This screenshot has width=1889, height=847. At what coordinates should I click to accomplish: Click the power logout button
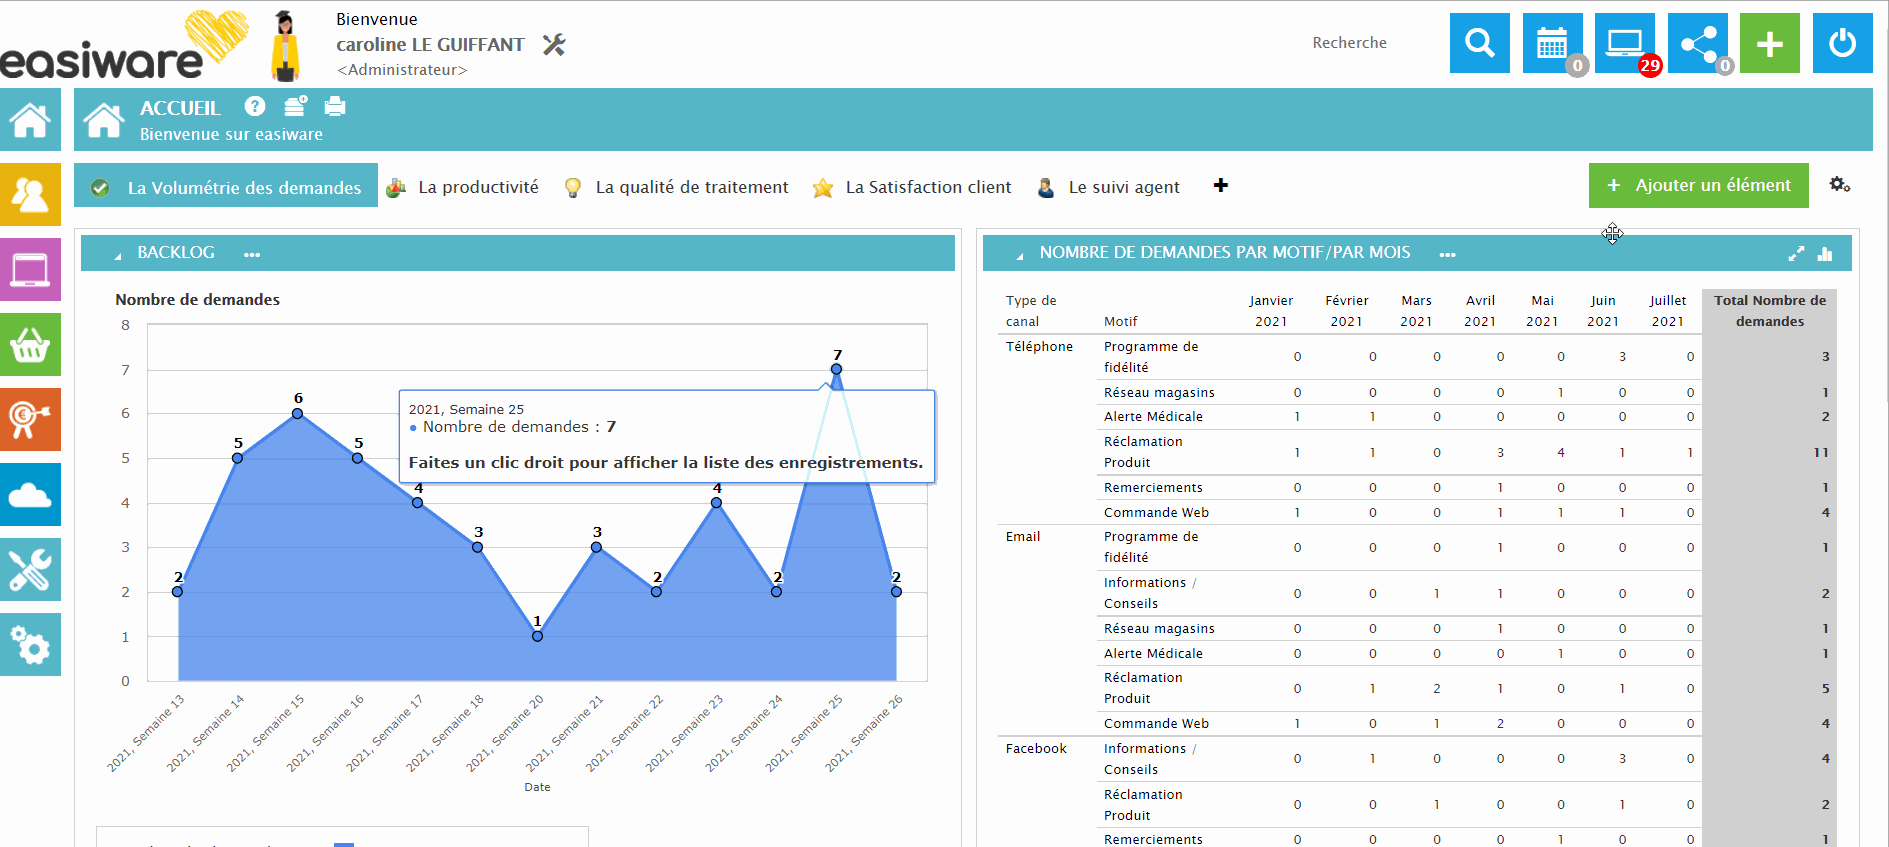1842,43
